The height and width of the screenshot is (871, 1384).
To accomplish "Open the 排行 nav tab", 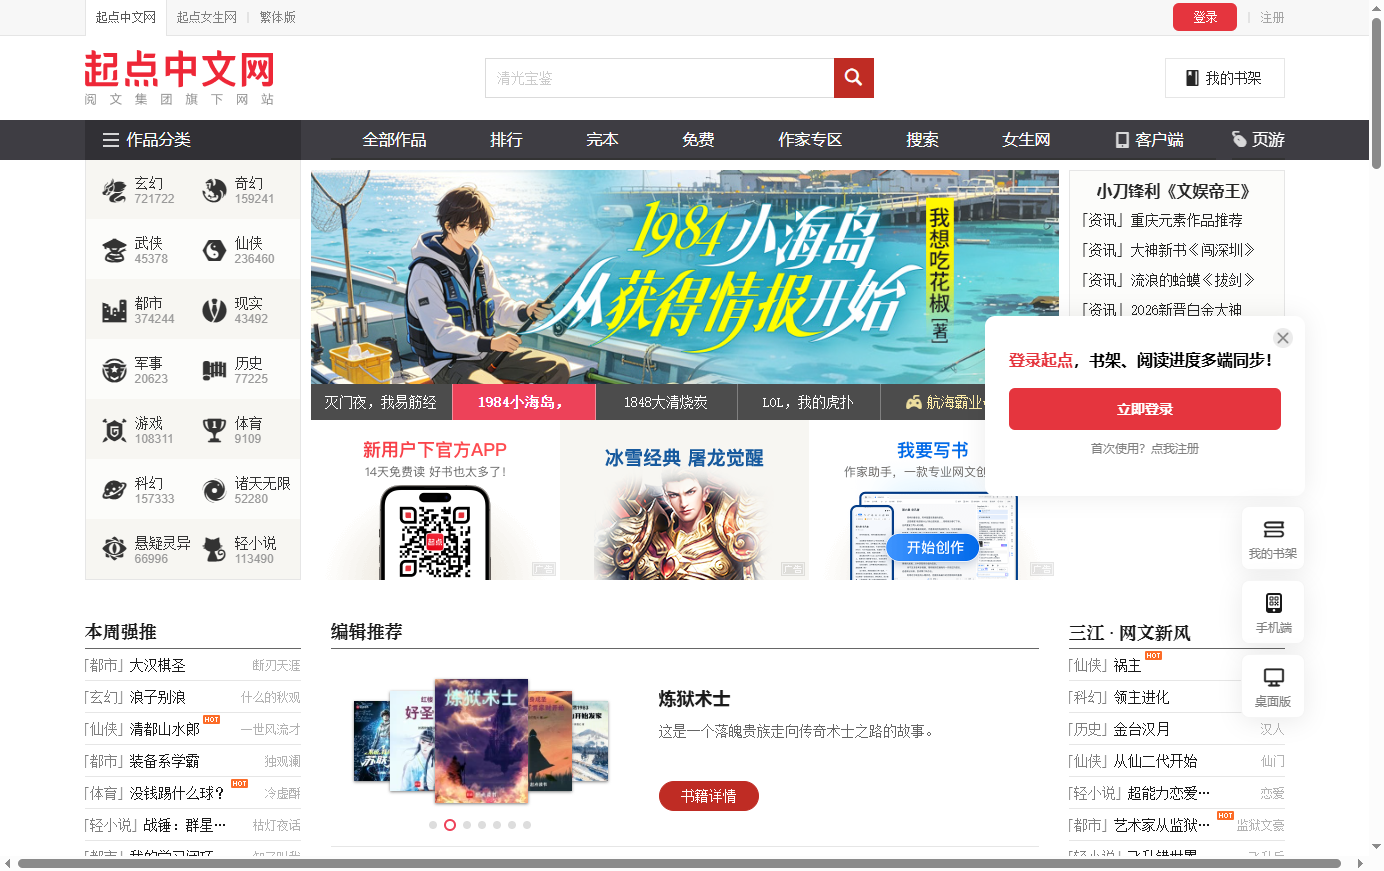I will 506,140.
